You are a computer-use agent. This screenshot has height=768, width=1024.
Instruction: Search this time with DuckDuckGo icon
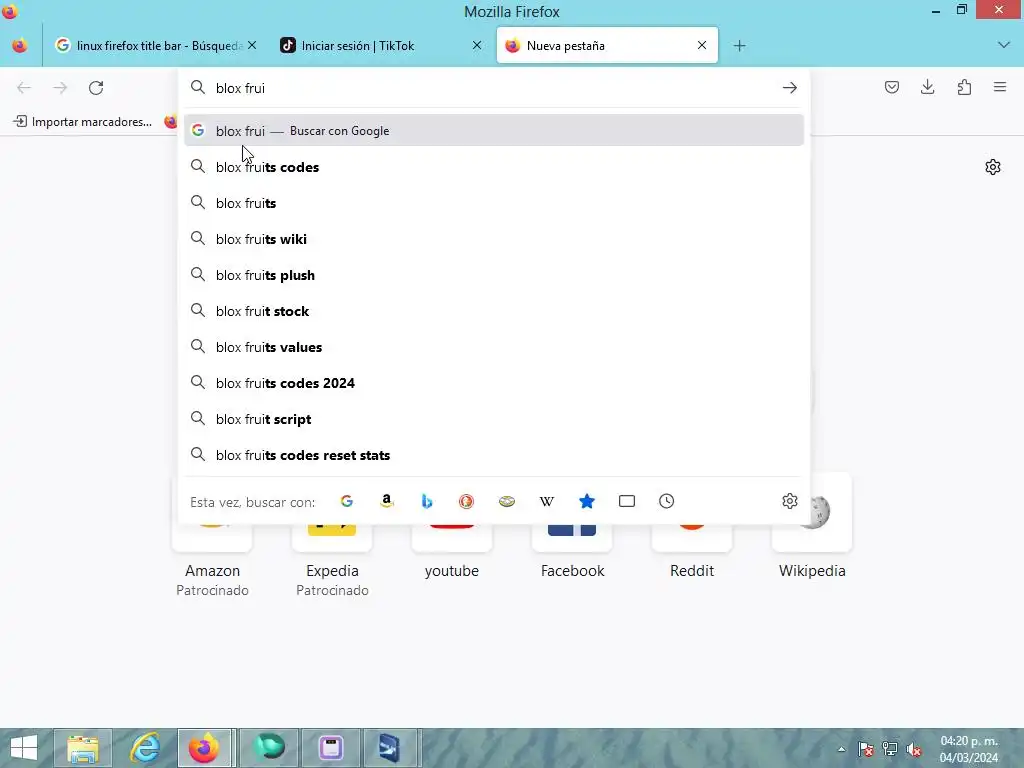[466, 501]
